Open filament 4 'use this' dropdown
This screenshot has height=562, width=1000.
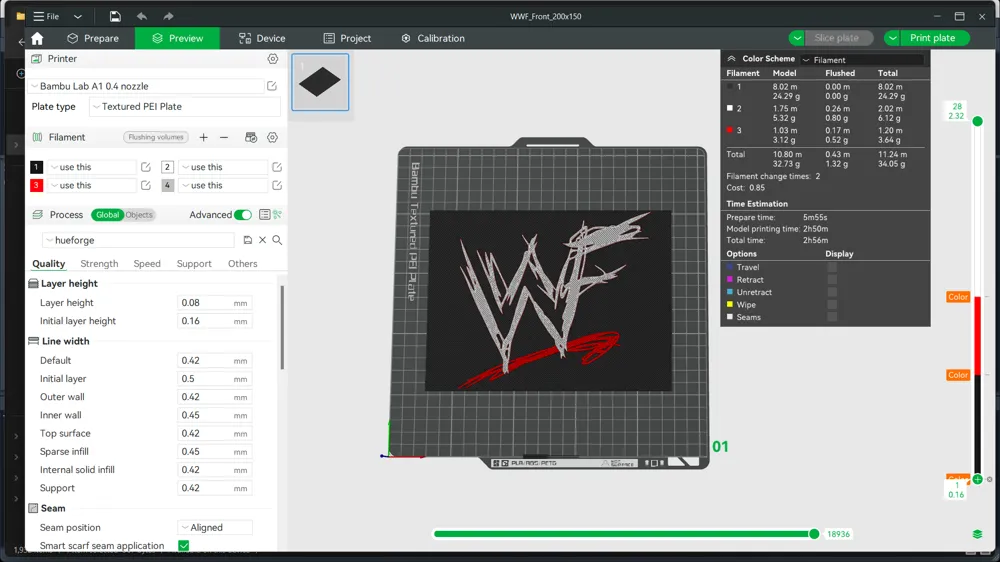[x=223, y=186]
